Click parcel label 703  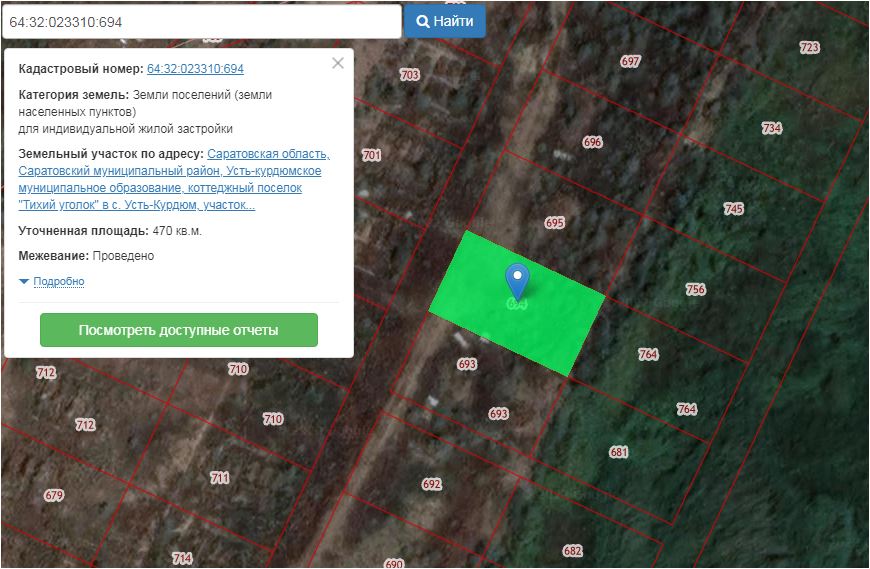(x=409, y=75)
